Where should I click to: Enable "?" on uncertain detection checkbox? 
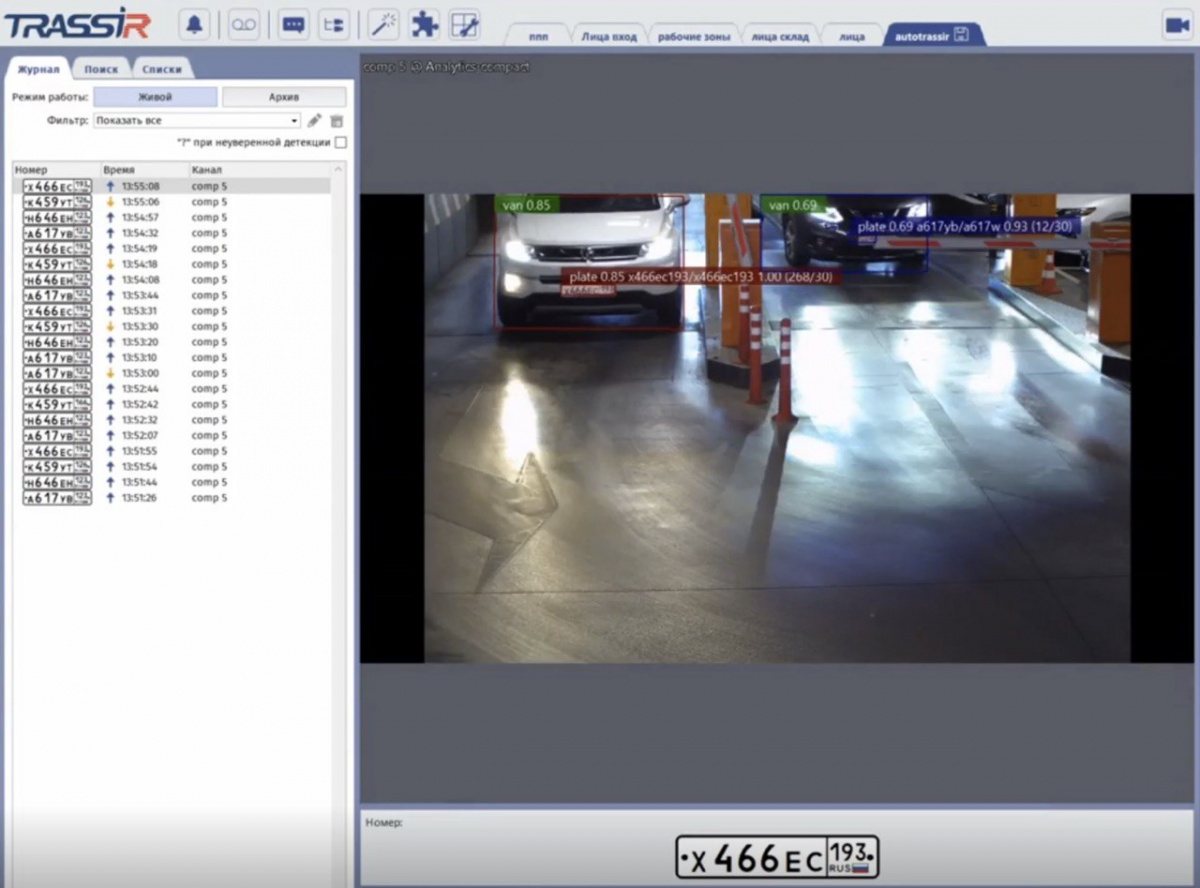341,143
